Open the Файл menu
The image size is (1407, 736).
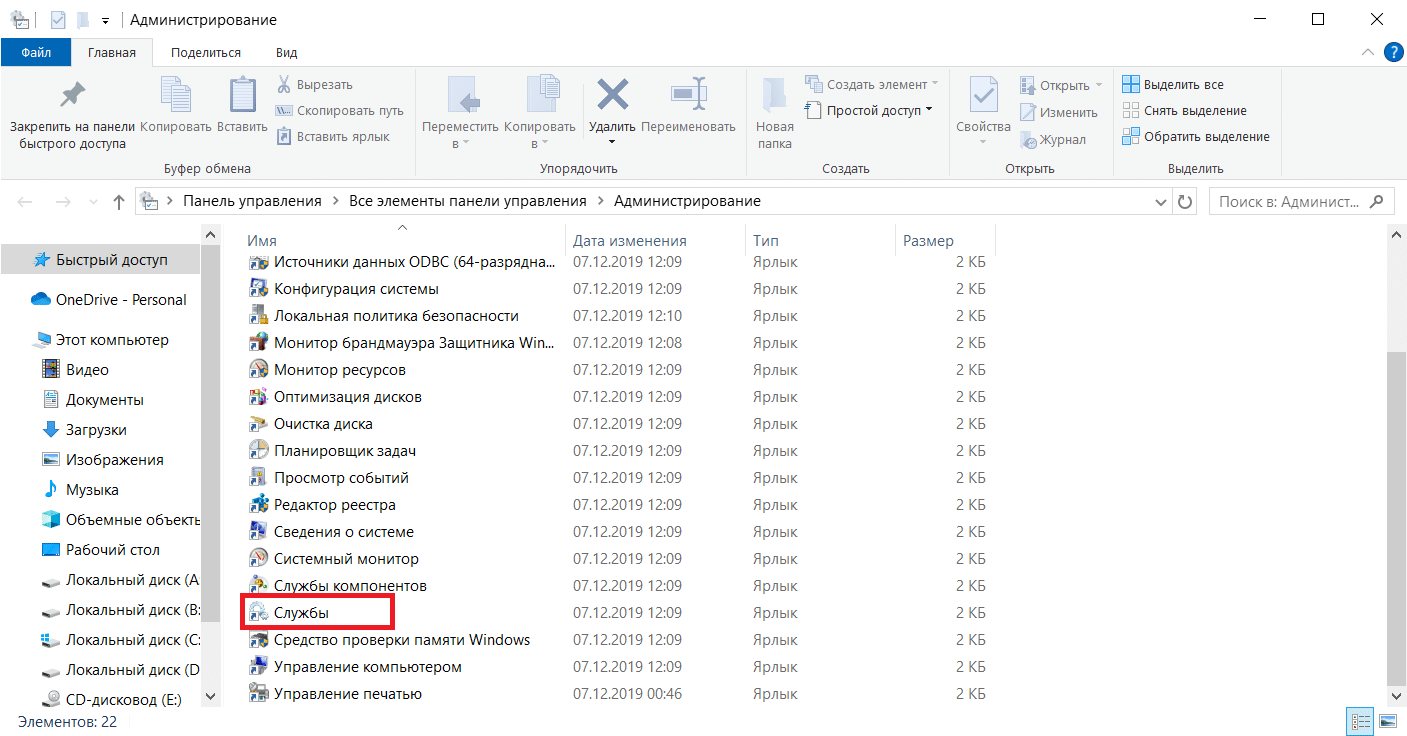coord(36,52)
